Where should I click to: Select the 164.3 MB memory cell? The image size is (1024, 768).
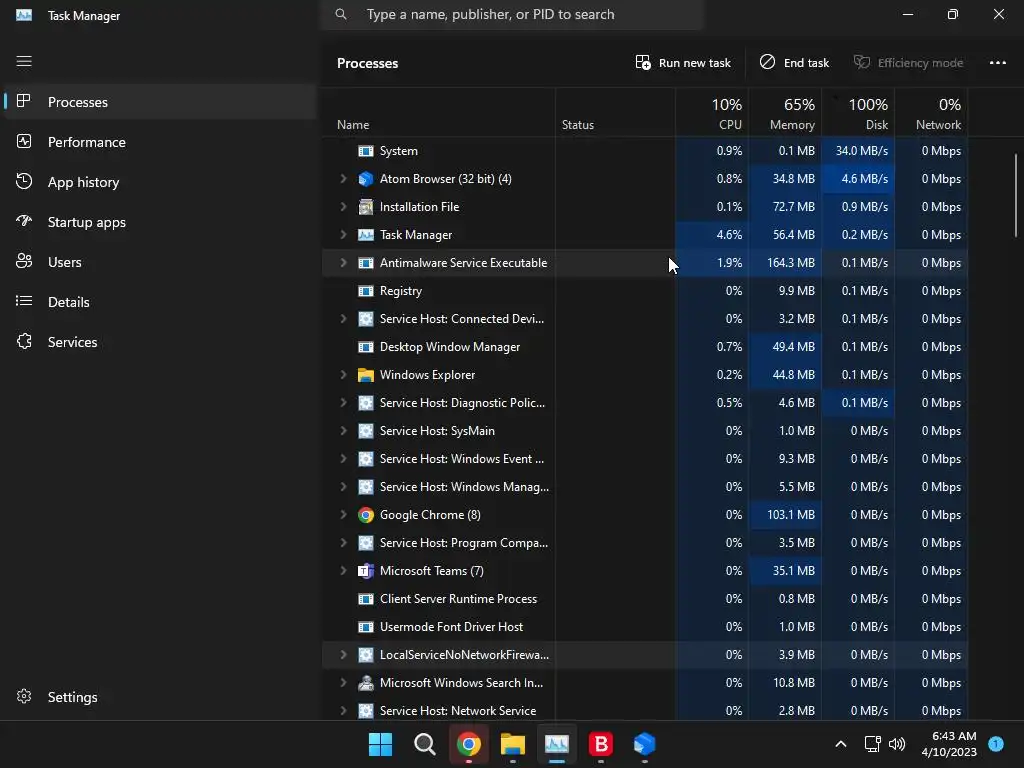[786, 263]
